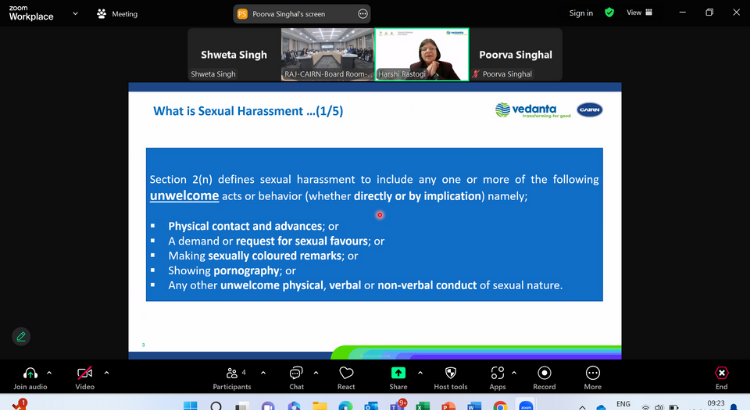Screen dimensions: 750x410
Task: Click the green Share screen button
Action: (x=398, y=373)
